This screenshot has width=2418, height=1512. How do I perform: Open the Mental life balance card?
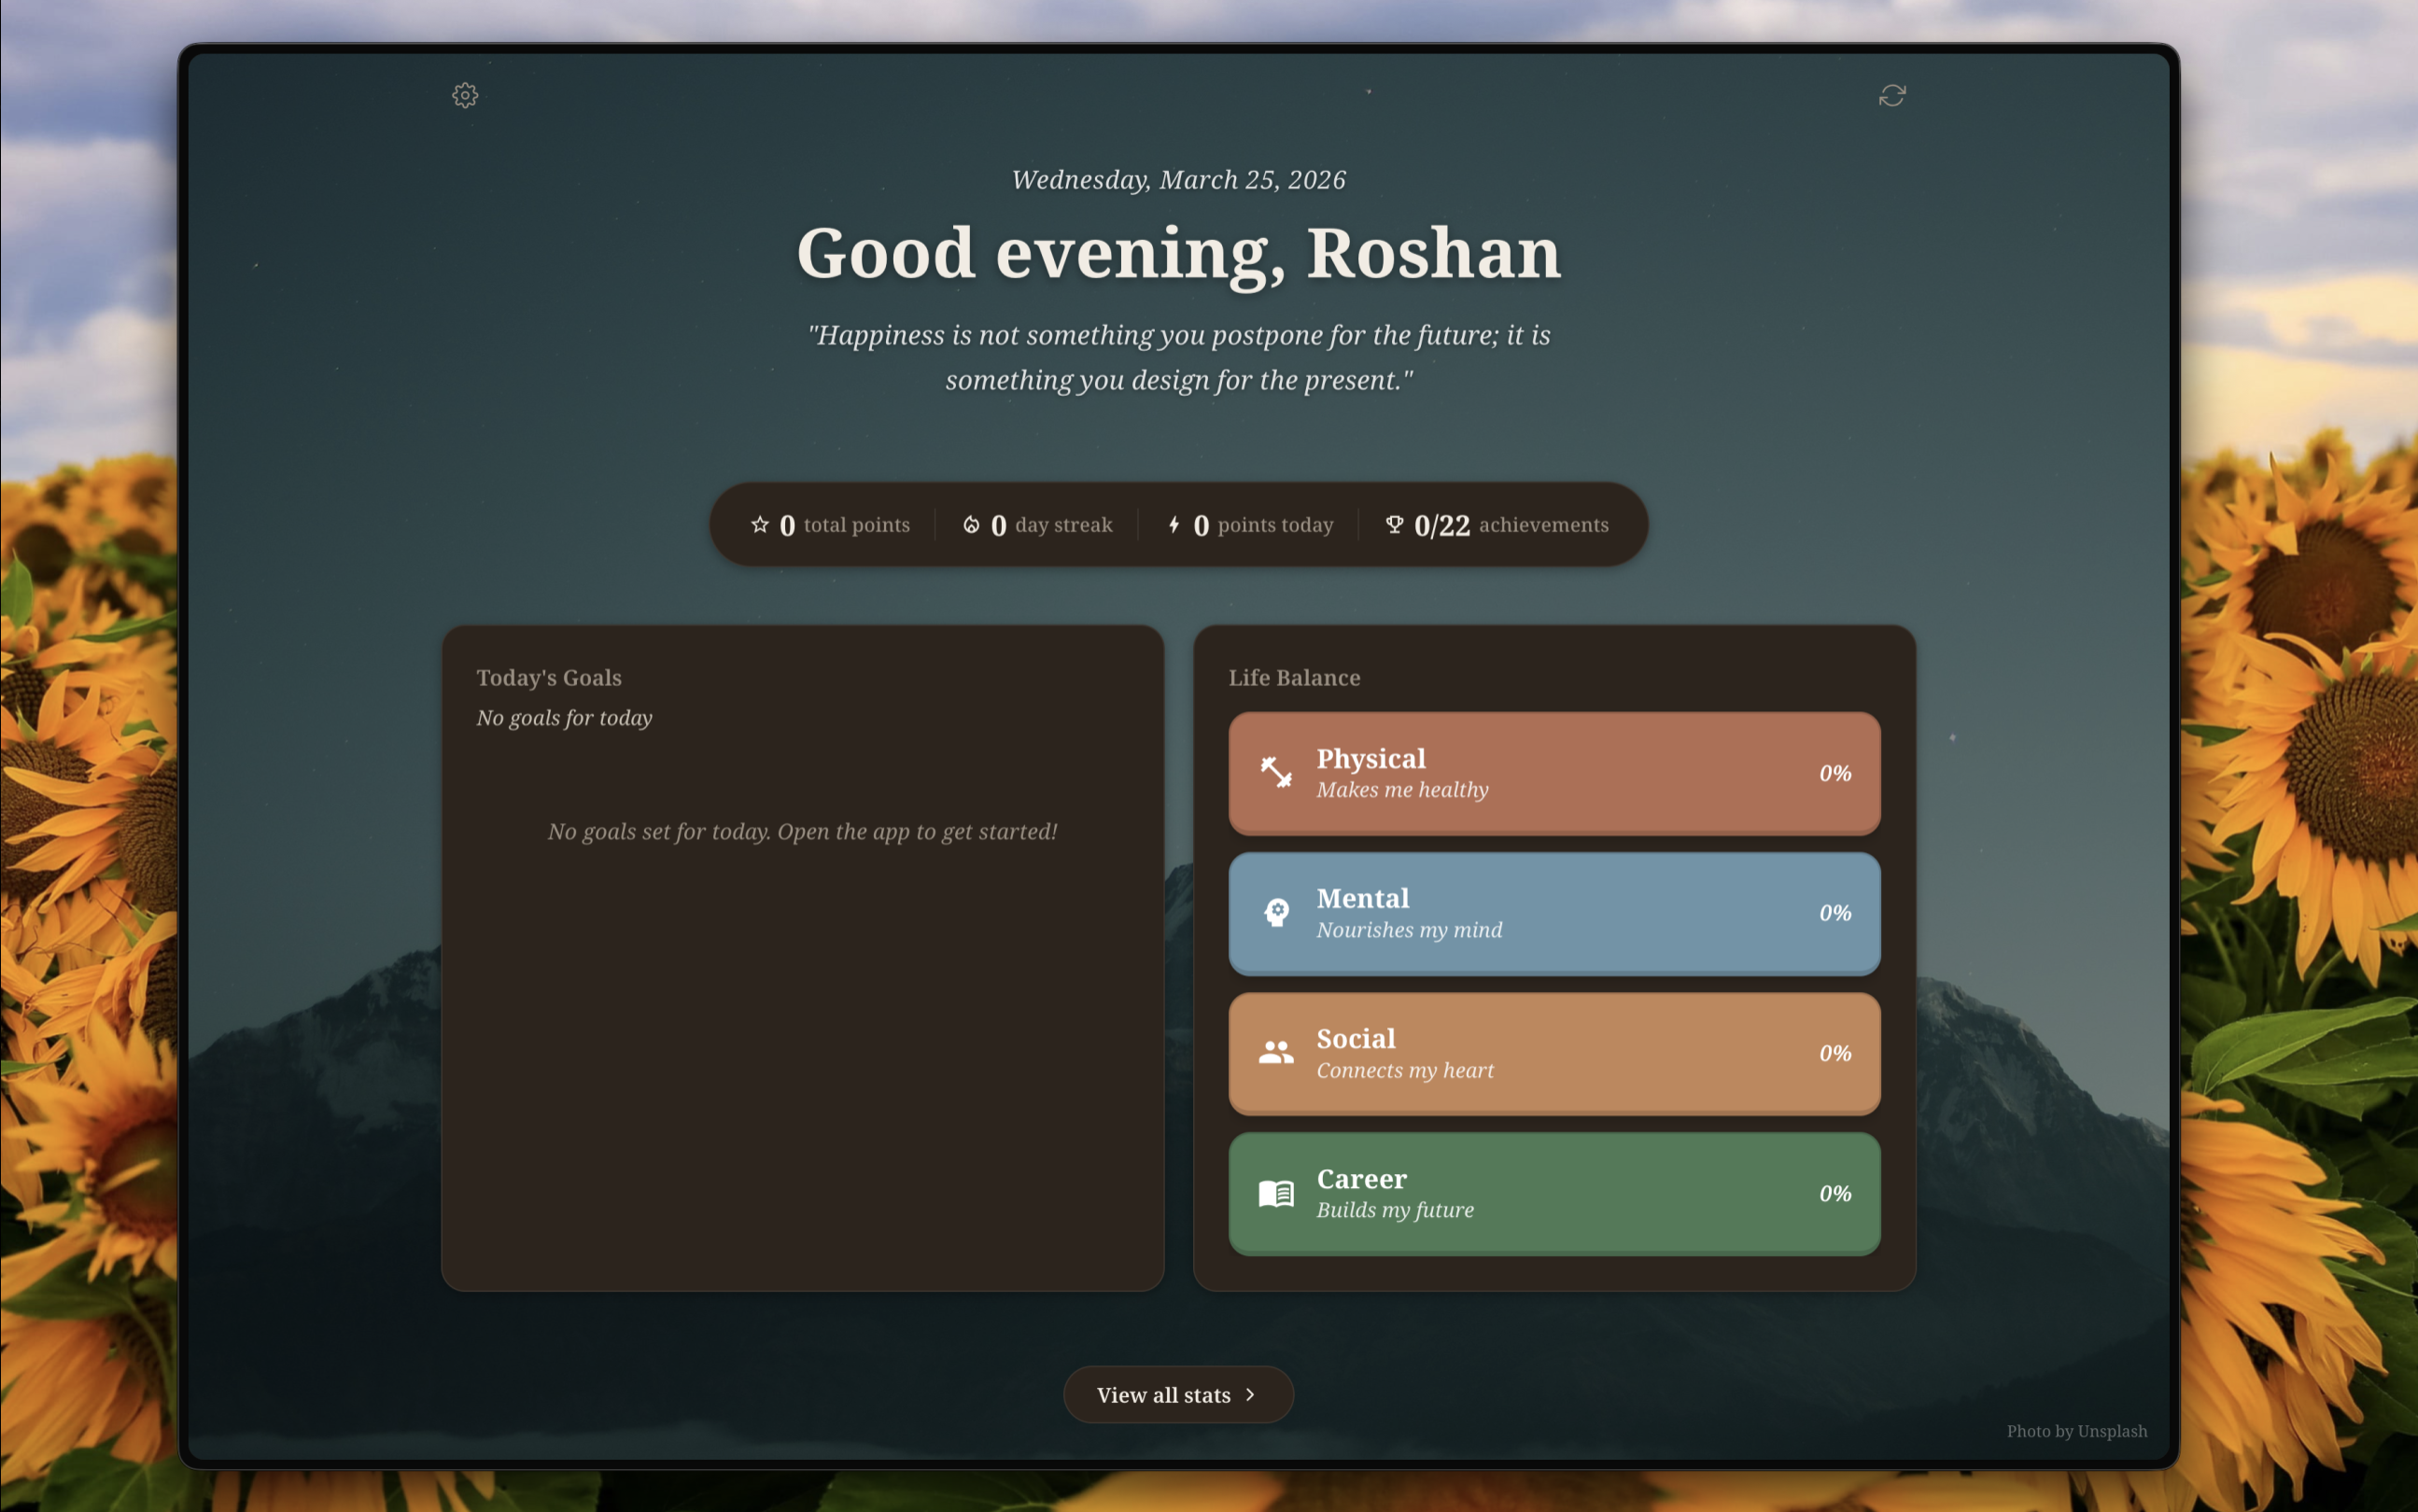pyautogui.click(x=1553, y=913)
